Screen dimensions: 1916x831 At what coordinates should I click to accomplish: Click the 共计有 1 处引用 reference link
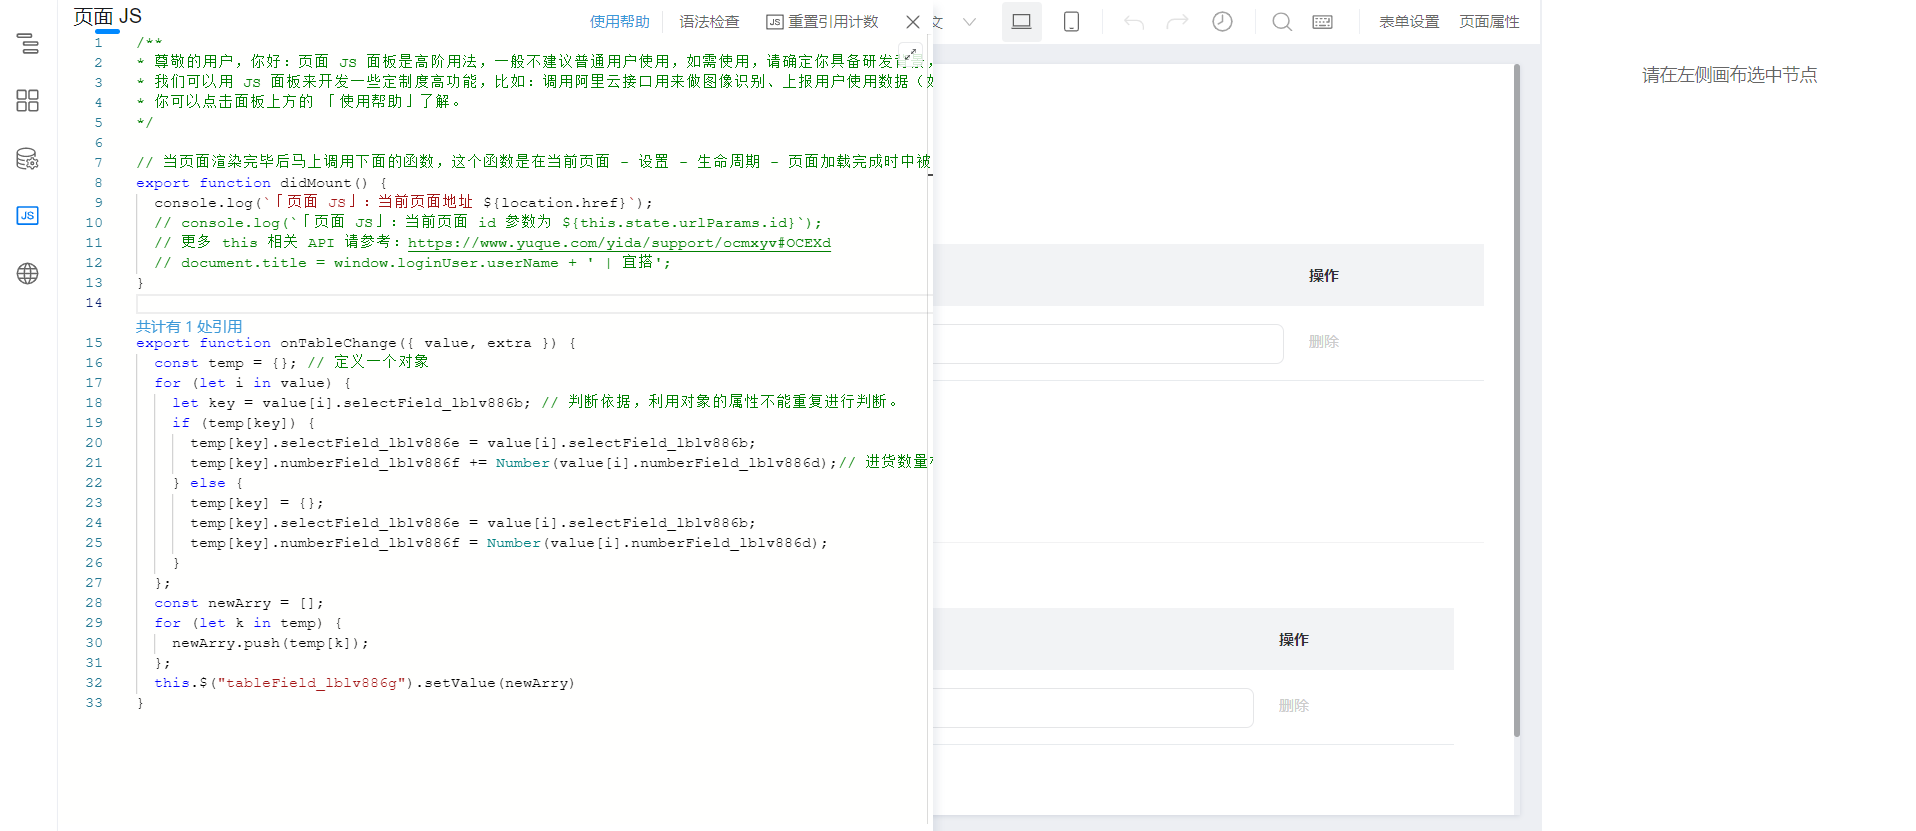(189, 327)
